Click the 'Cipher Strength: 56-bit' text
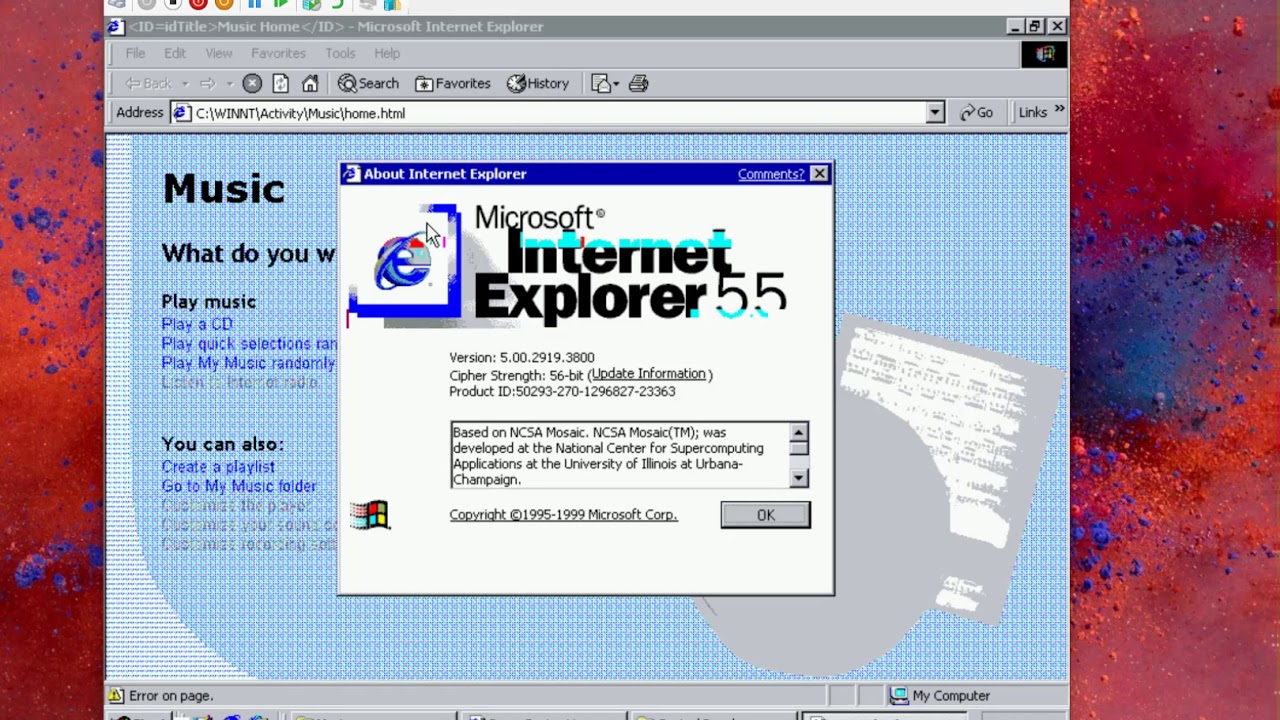1280x720 pixels. click(x=516, y=375)
